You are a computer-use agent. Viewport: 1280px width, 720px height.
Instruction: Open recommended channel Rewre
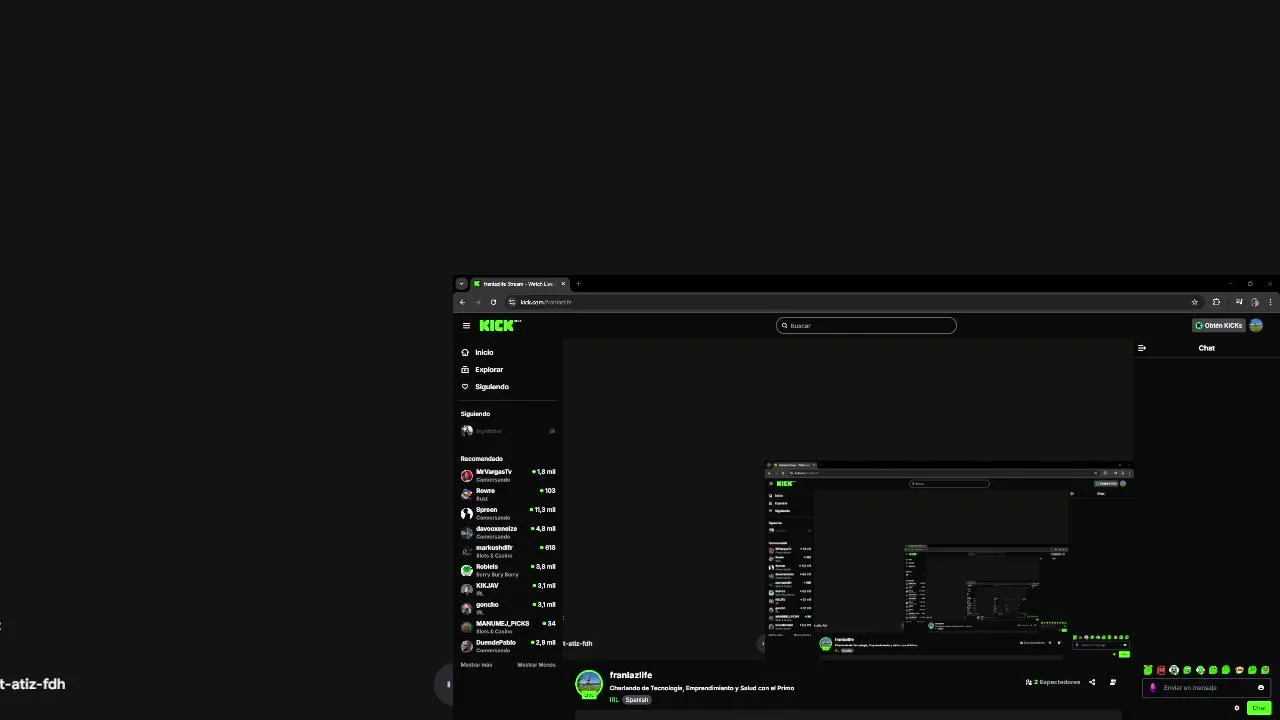coord(508,494)
